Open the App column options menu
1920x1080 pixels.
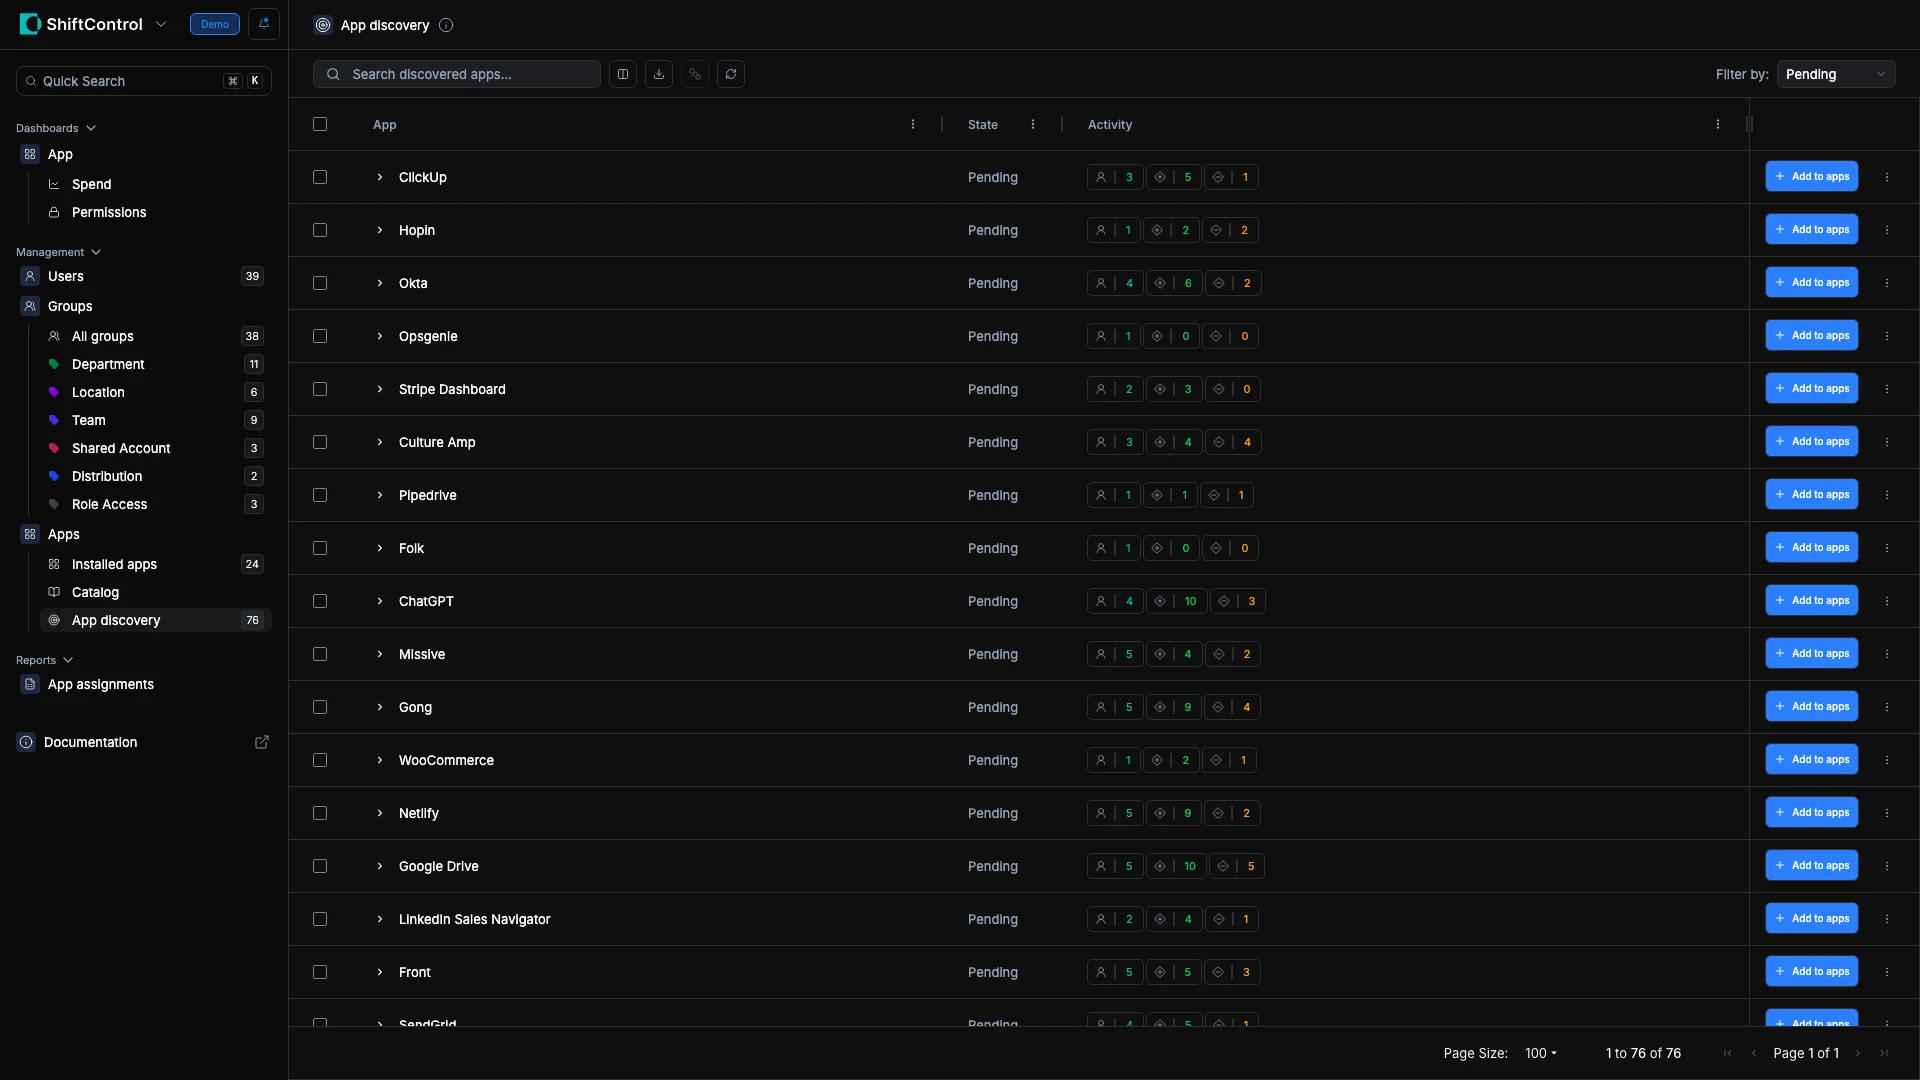(913, 125)
